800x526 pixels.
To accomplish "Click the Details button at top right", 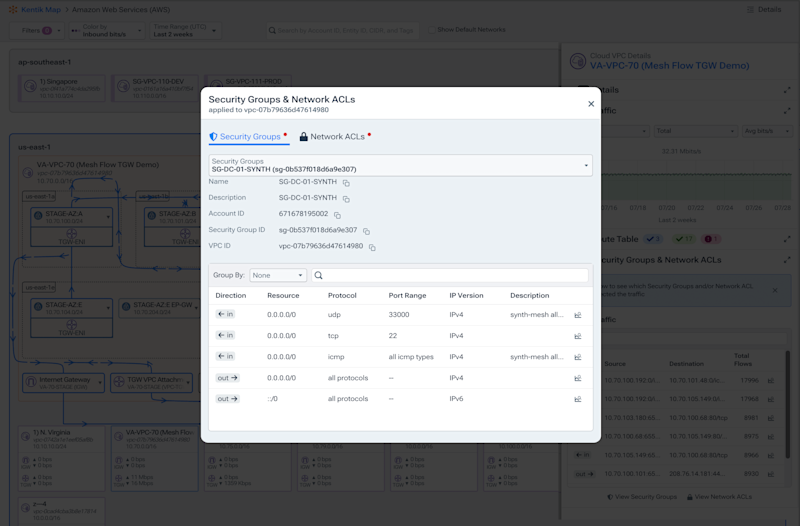I will [x=764, y=10].
